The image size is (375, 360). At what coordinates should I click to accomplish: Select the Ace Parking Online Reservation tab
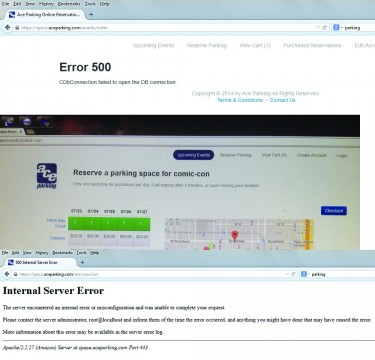pos(45,15)
